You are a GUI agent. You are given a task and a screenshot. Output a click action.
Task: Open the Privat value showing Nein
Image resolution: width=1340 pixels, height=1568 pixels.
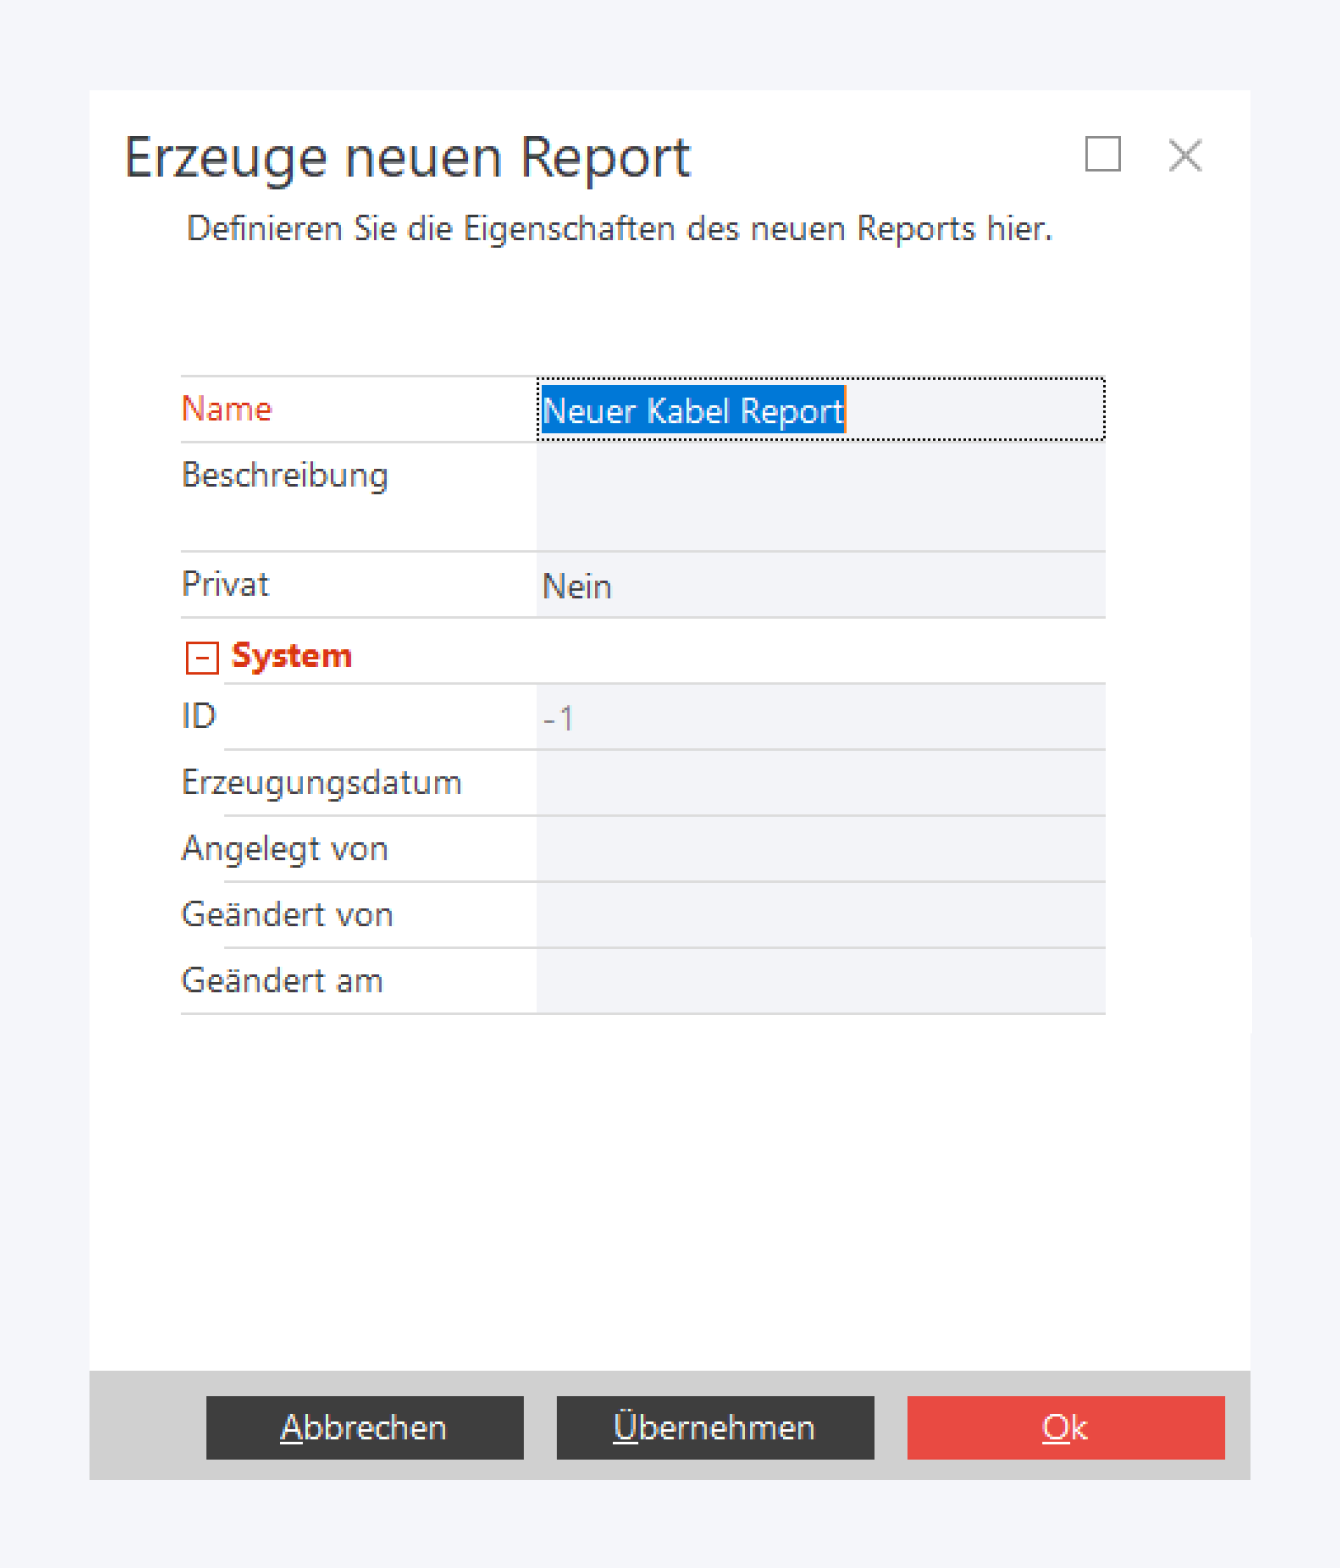pos(820,586)
